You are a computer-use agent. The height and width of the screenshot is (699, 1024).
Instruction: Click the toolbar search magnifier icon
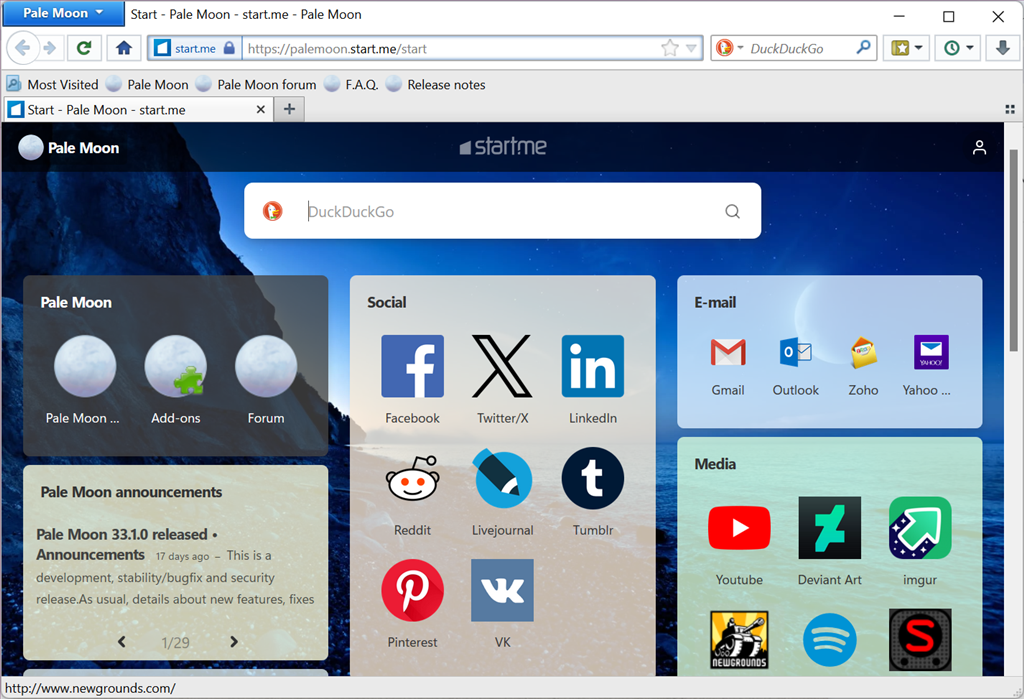pyautogui.click(x=863, y=47)
